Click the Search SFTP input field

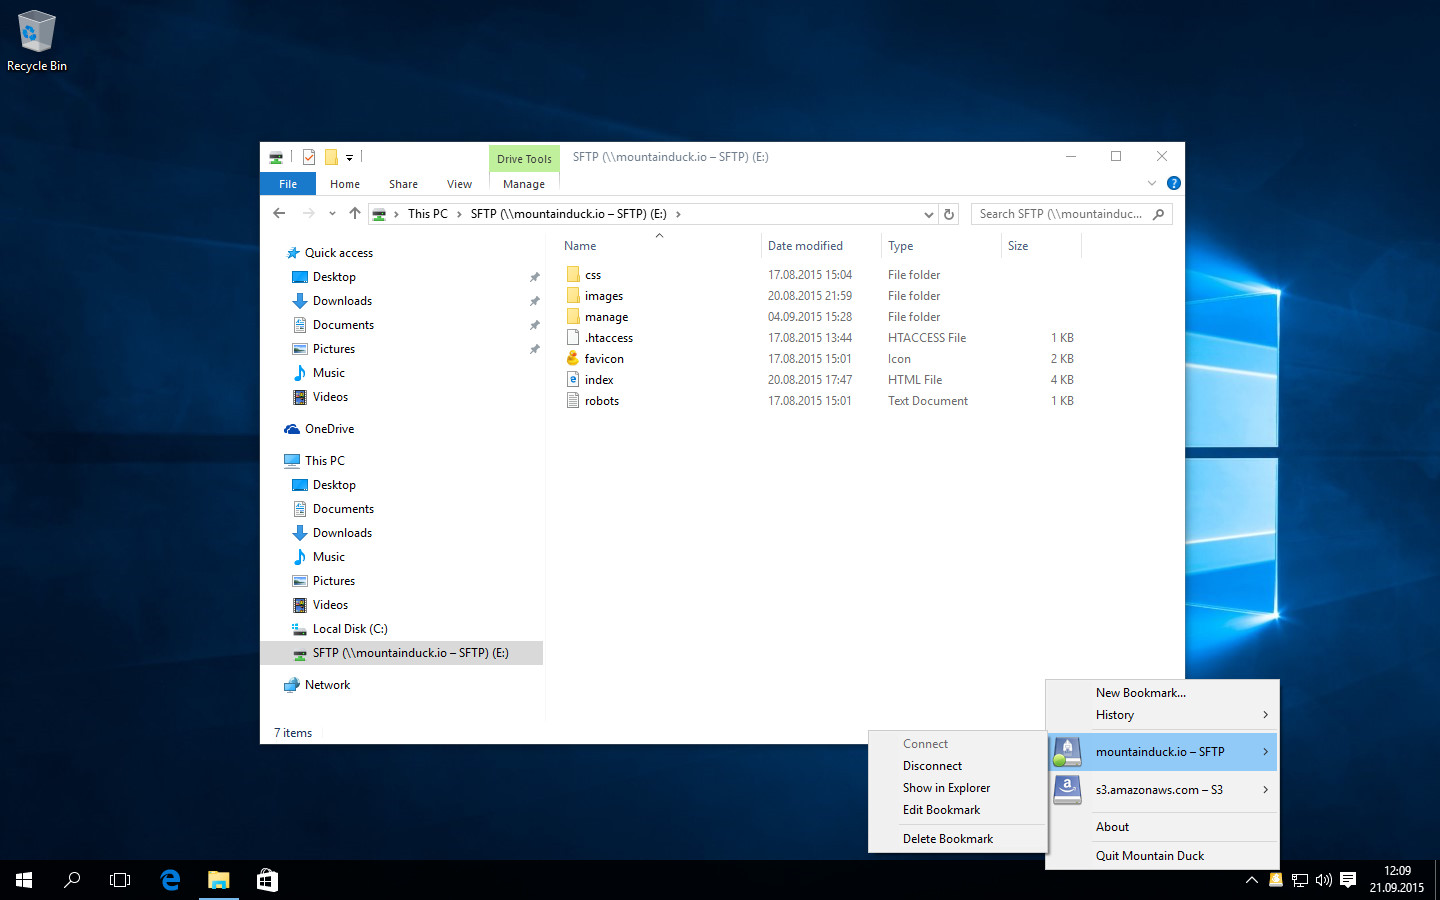[1062, 214]
